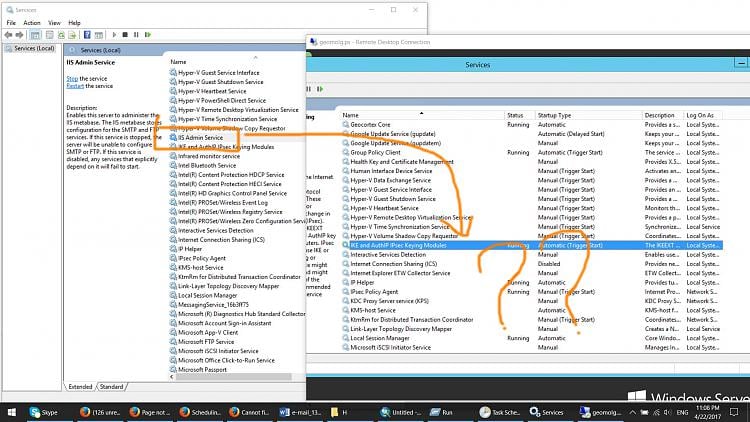This screenshot has height=422, width=750.
Task: Click the Restart Service icon in local toolbar
Action: click(x=148, y=35)
